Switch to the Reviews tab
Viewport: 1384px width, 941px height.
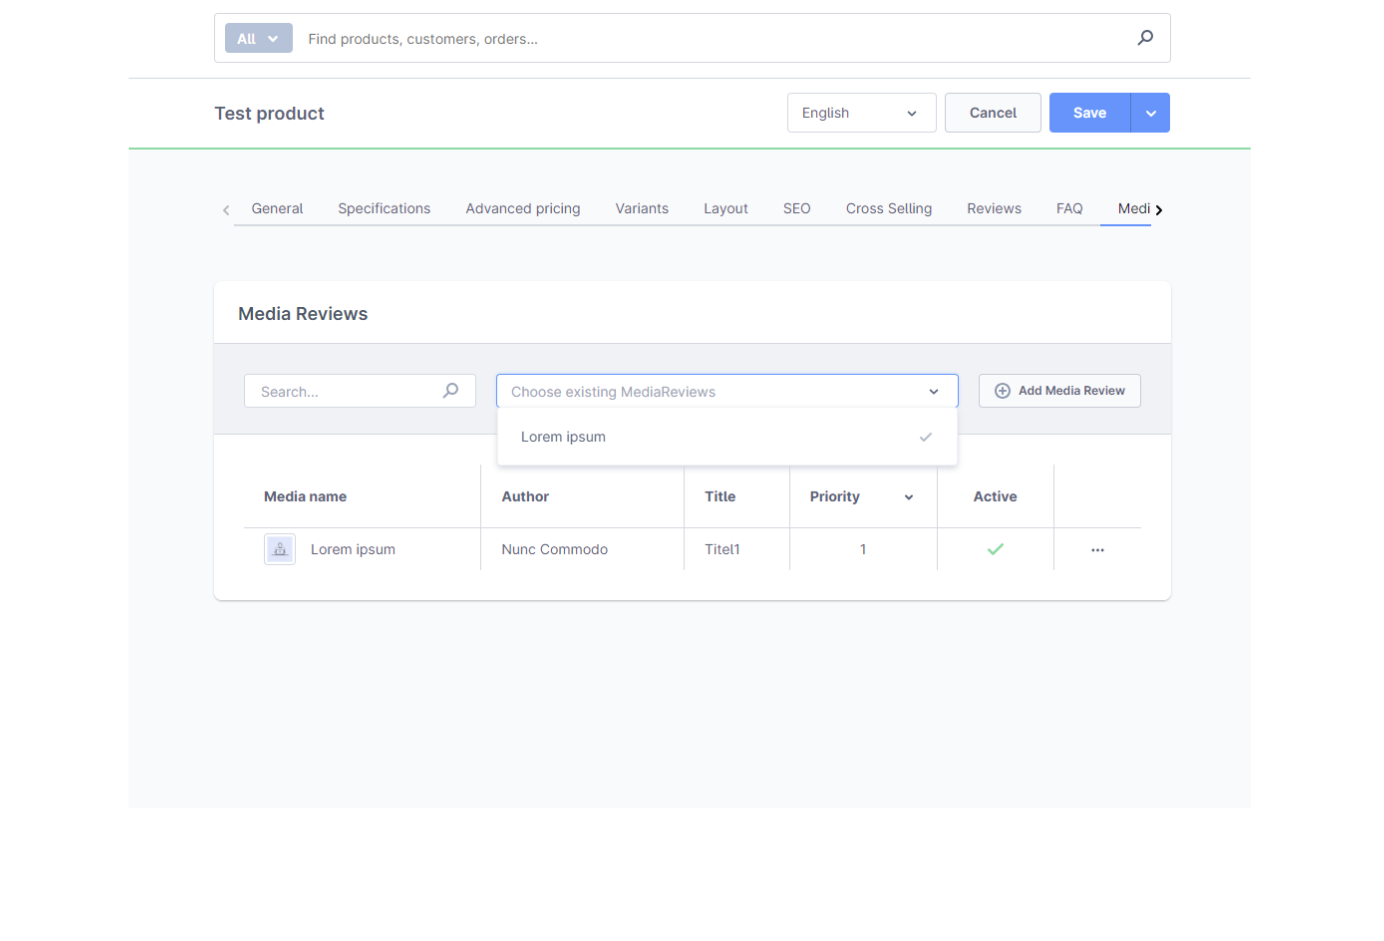pos(994,209)
